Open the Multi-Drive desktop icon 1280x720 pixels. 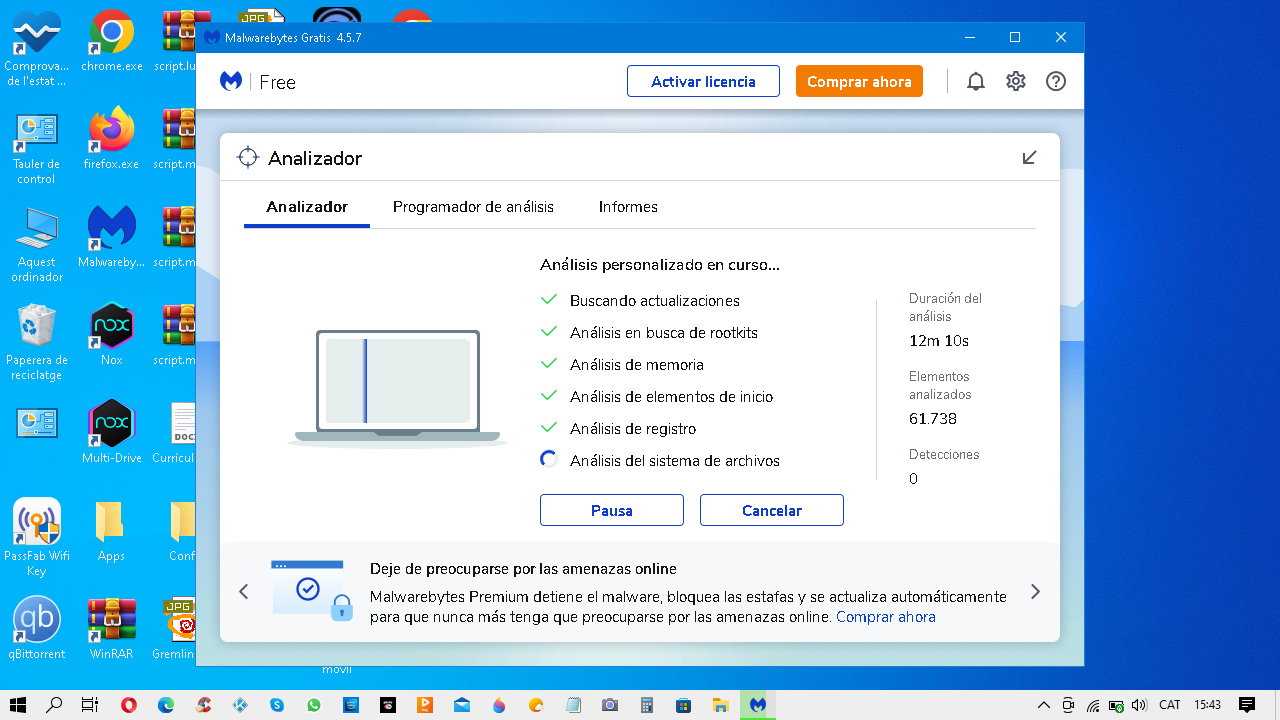click(111, 432)
